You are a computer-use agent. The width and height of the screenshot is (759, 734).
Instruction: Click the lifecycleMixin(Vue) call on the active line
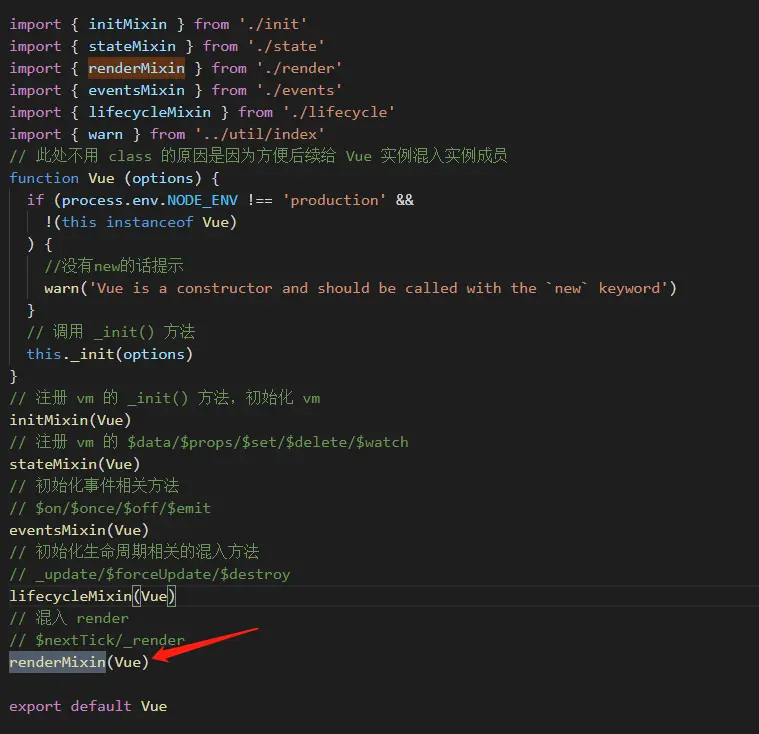[92, 596]
